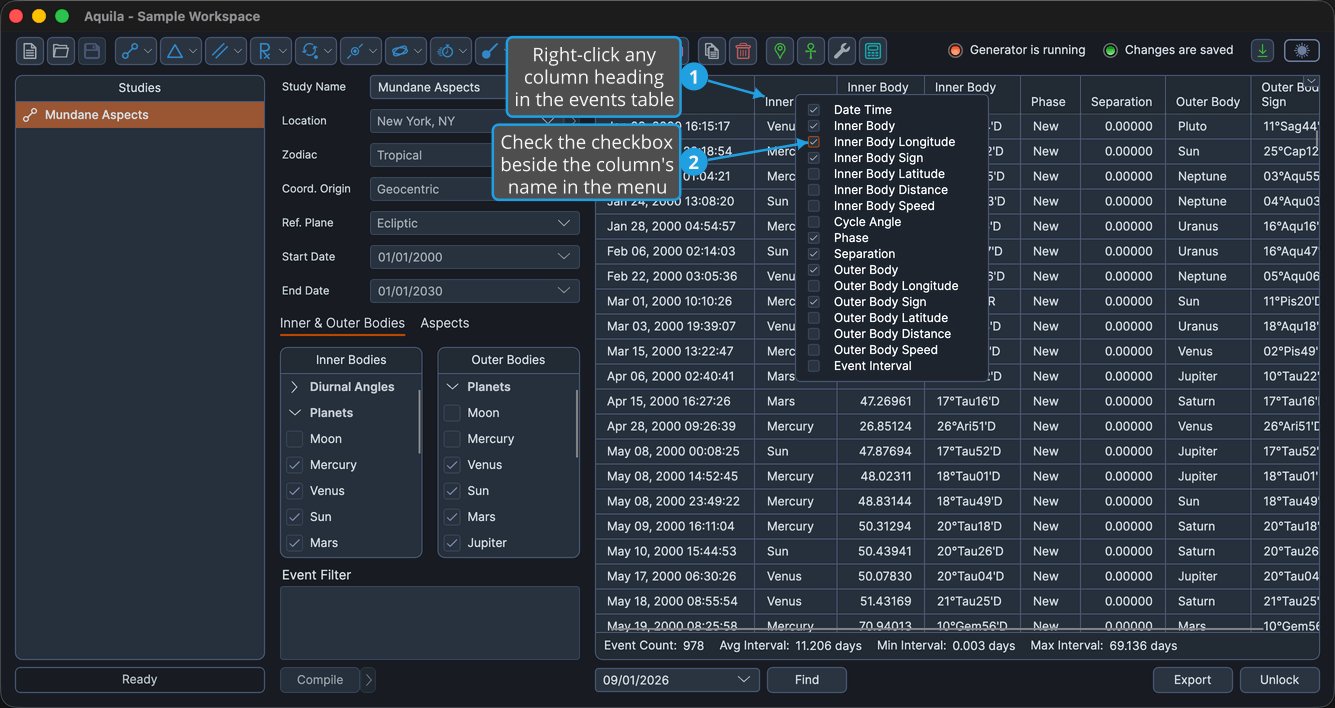
Task: Uncheck Jupiter in the Outer Bodies list
Action: click(x=452, y=543)
